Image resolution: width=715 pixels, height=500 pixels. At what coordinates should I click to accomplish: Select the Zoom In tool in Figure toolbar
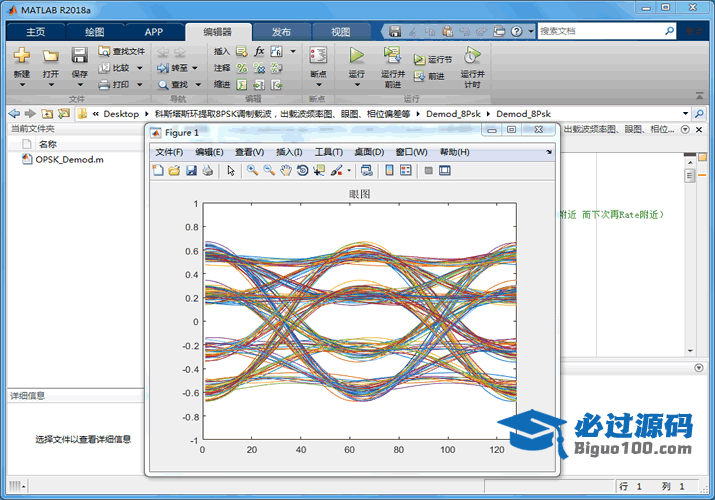[x=252, y=170]
